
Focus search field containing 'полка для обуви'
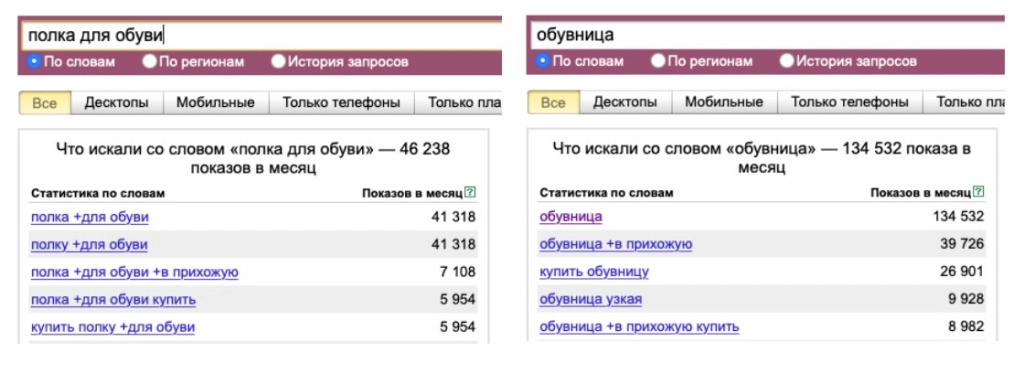click(261, 35)
